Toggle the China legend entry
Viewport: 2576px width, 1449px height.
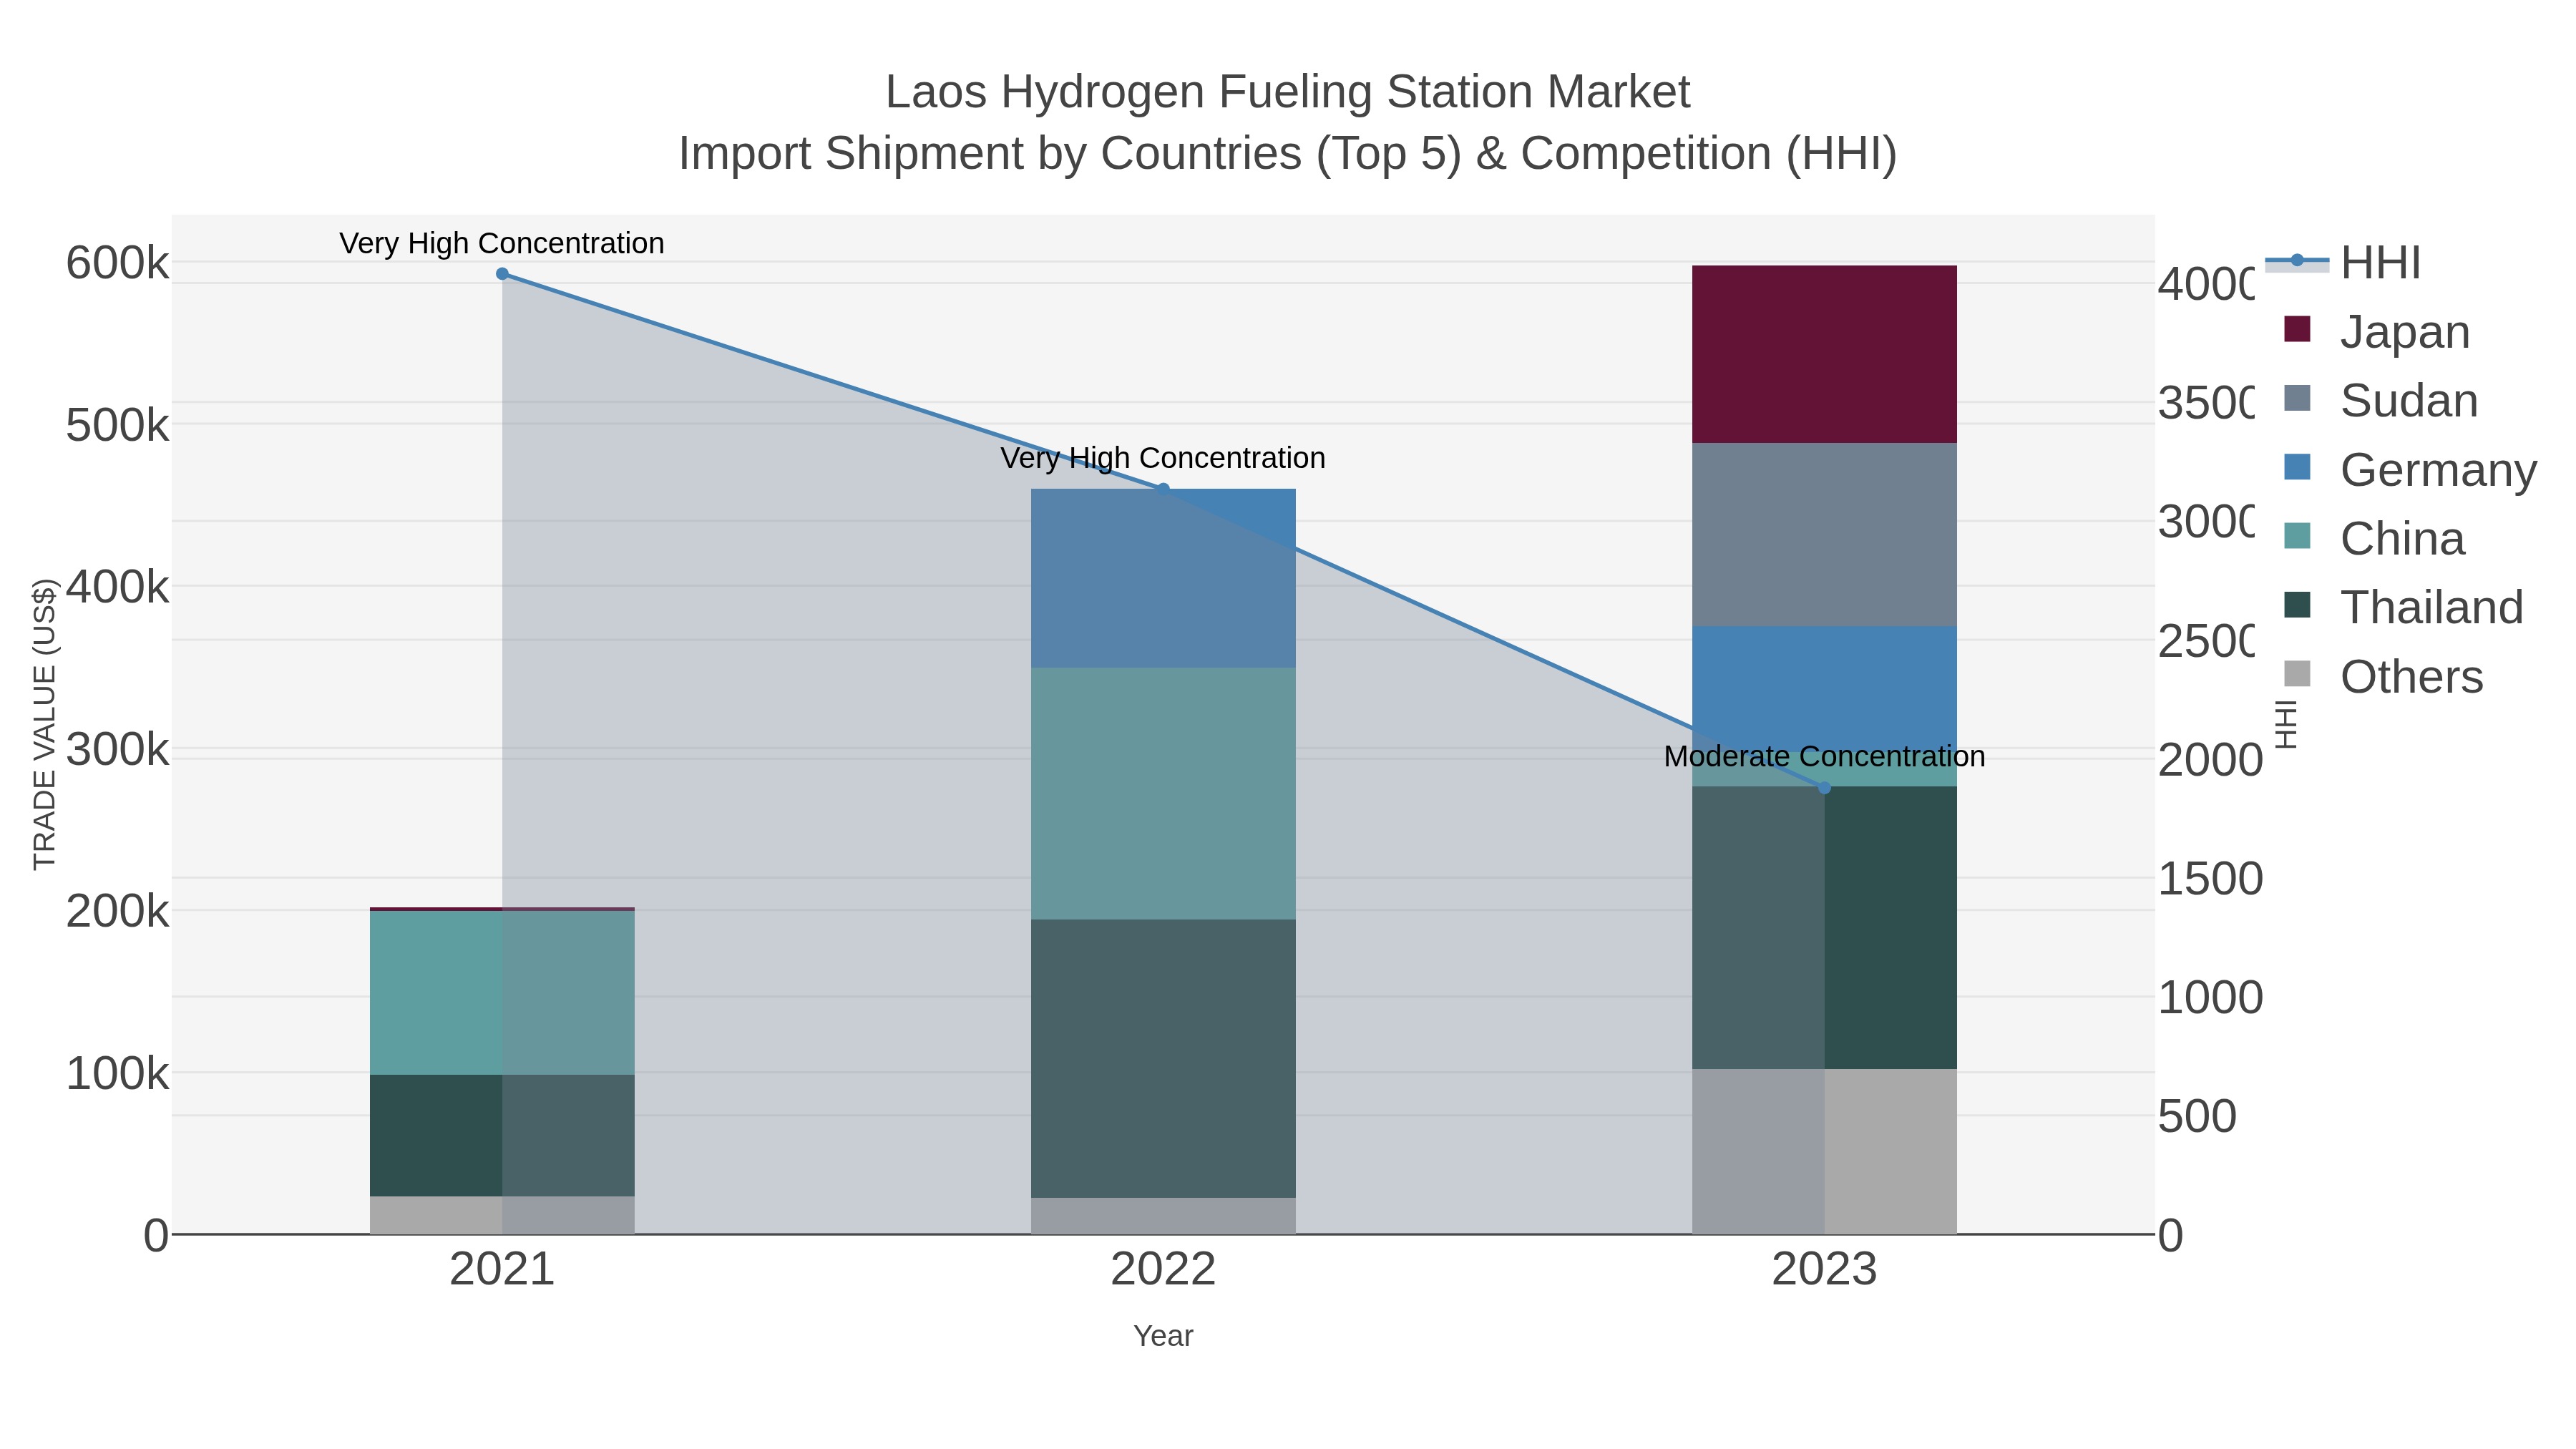click(2374, 539)
